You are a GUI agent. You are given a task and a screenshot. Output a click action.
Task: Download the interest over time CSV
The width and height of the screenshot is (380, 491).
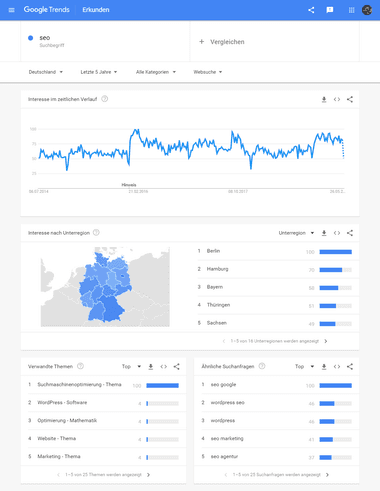324,99
